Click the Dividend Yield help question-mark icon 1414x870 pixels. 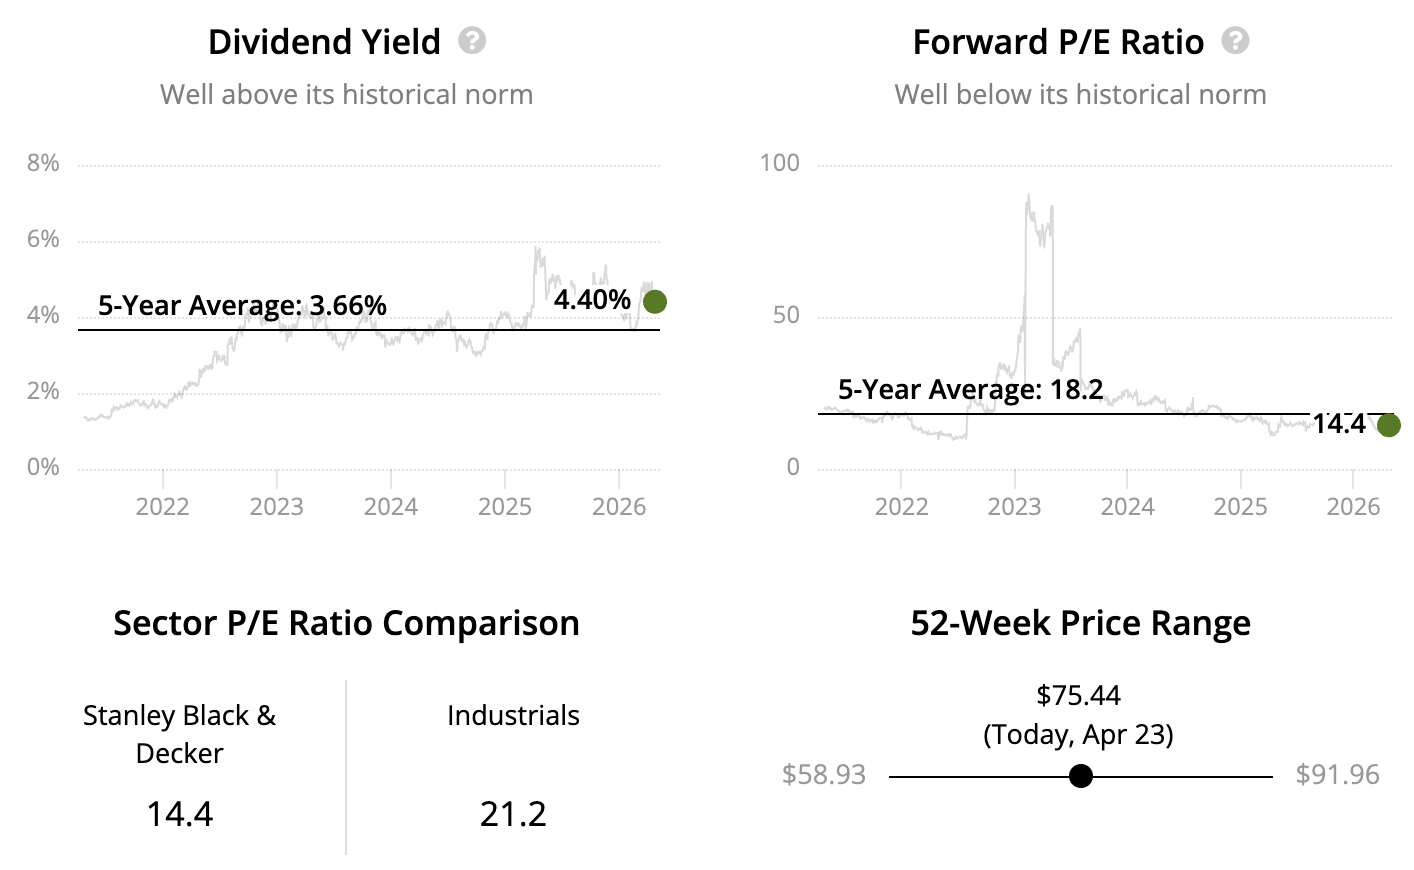(x=472, y=41)
